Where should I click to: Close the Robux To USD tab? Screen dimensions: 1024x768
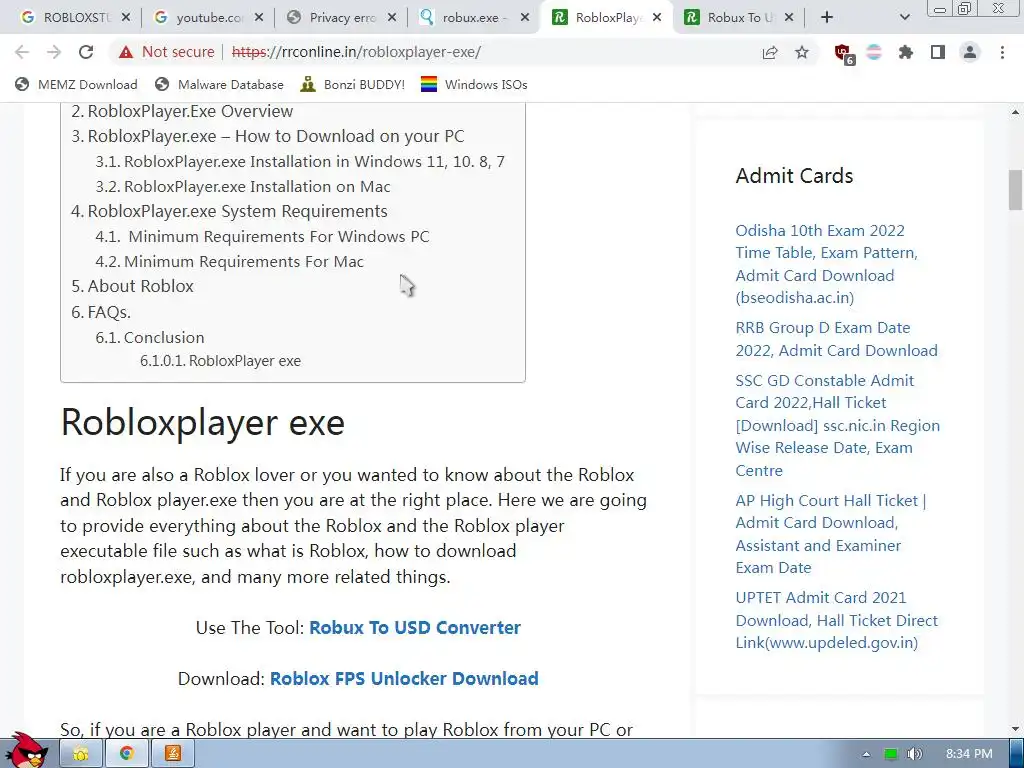[x=789, y=18]
